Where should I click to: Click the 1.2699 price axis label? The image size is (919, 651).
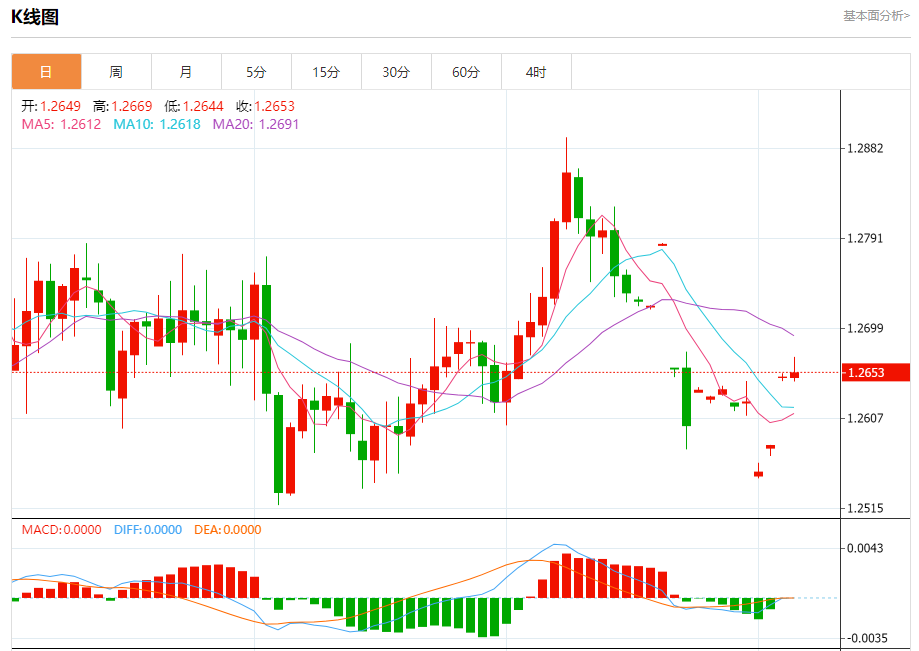[865, 328]
